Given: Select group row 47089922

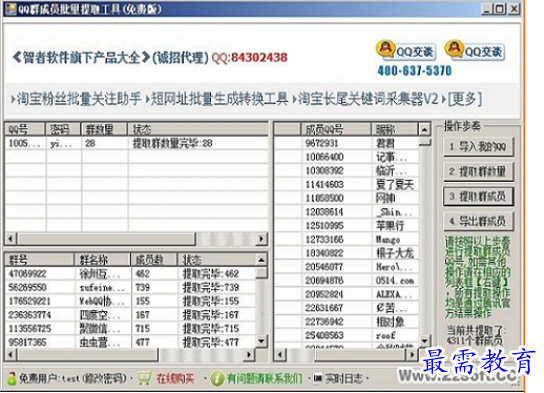Looking at the screenshot, I should [130, 274].
